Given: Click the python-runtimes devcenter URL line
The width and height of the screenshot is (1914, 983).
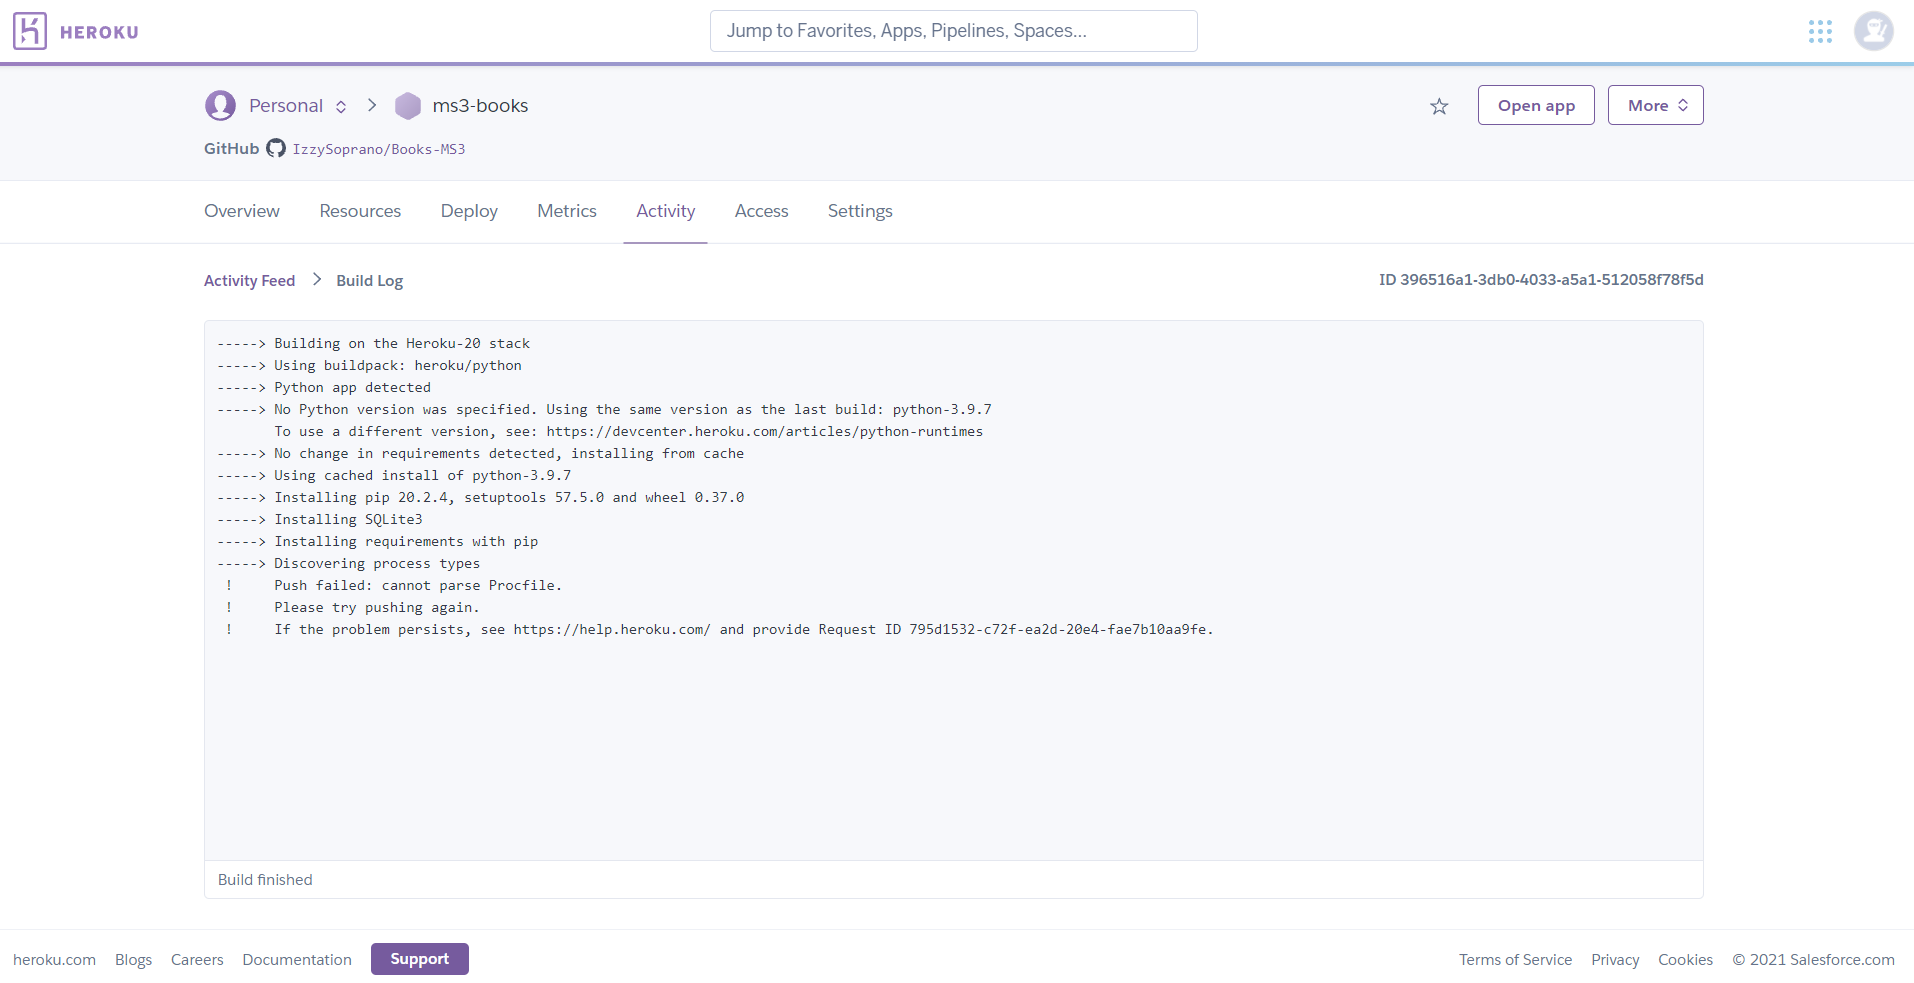Looking at the screenshot, I should click(x=629, y=432).
